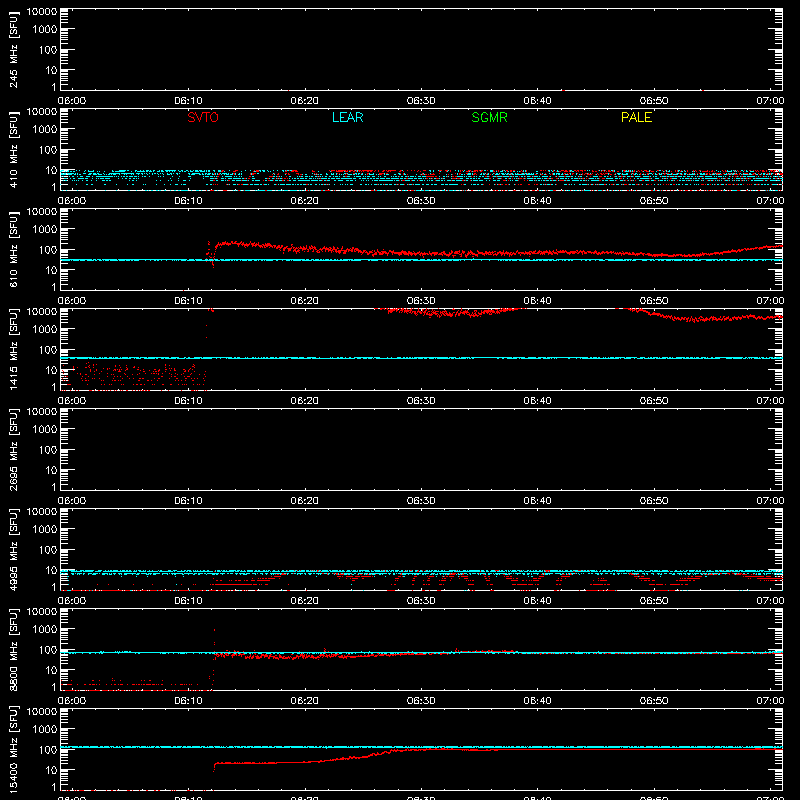Click the 10000 tick label on 4995 MHz plot
Viewport: 800px width, 800px height.
[x=42, y=512]
